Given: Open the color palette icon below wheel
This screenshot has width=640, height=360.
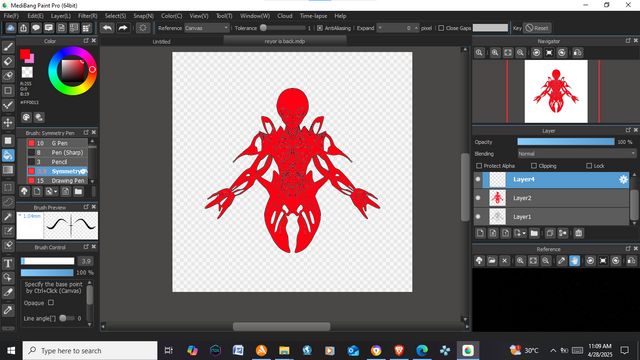Looking at the screenshot, I should [x=26, y=118].
